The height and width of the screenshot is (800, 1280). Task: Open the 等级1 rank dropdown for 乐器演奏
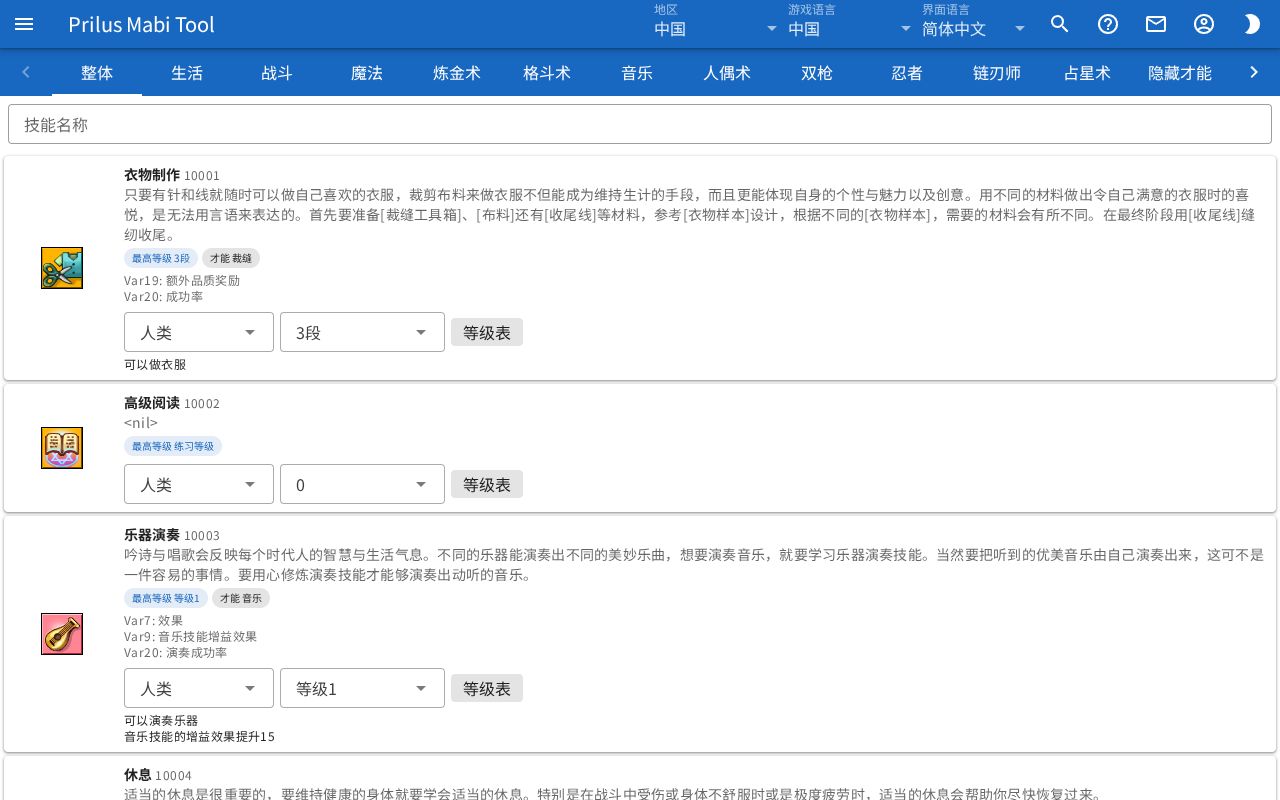(x=362, y=688)
